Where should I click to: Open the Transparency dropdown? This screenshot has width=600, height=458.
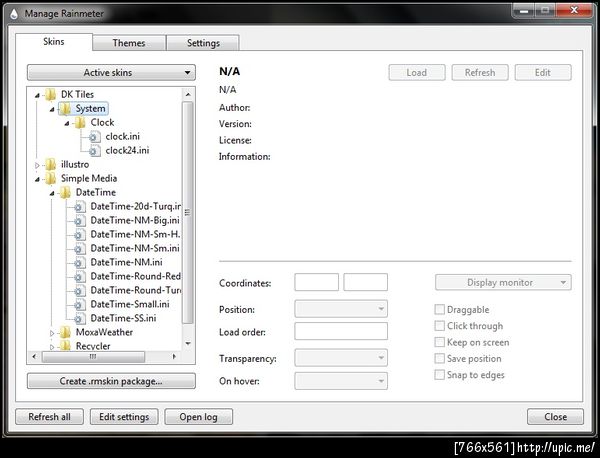pos(341,358)
